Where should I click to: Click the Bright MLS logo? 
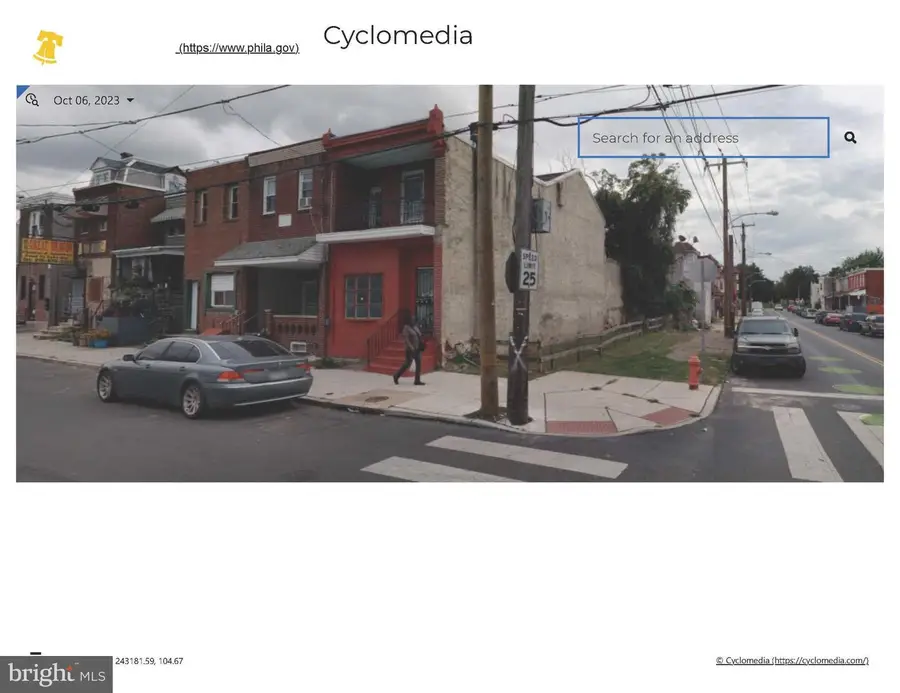point(57,672)
